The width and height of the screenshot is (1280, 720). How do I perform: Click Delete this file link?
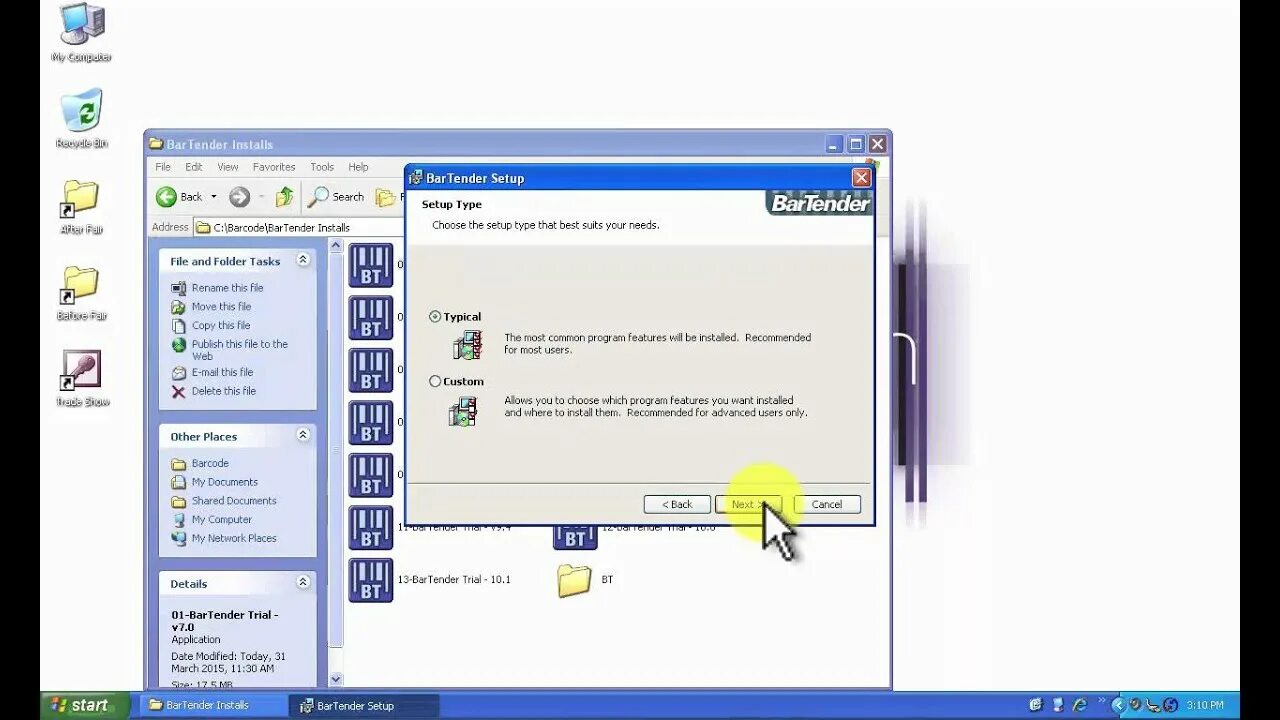223,391
